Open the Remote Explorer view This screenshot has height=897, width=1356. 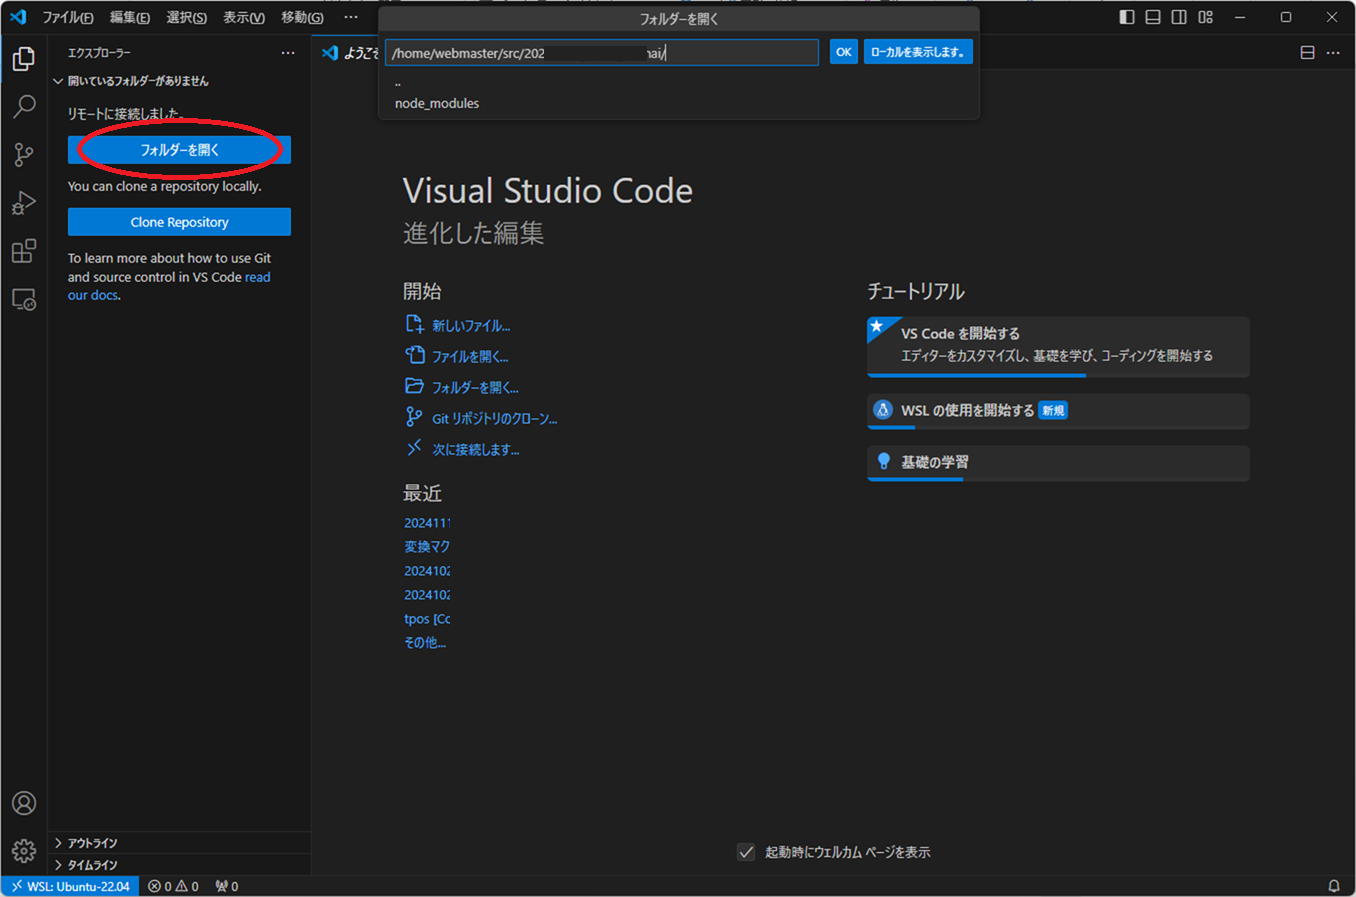pyautogui.click(x=24, y=299)
